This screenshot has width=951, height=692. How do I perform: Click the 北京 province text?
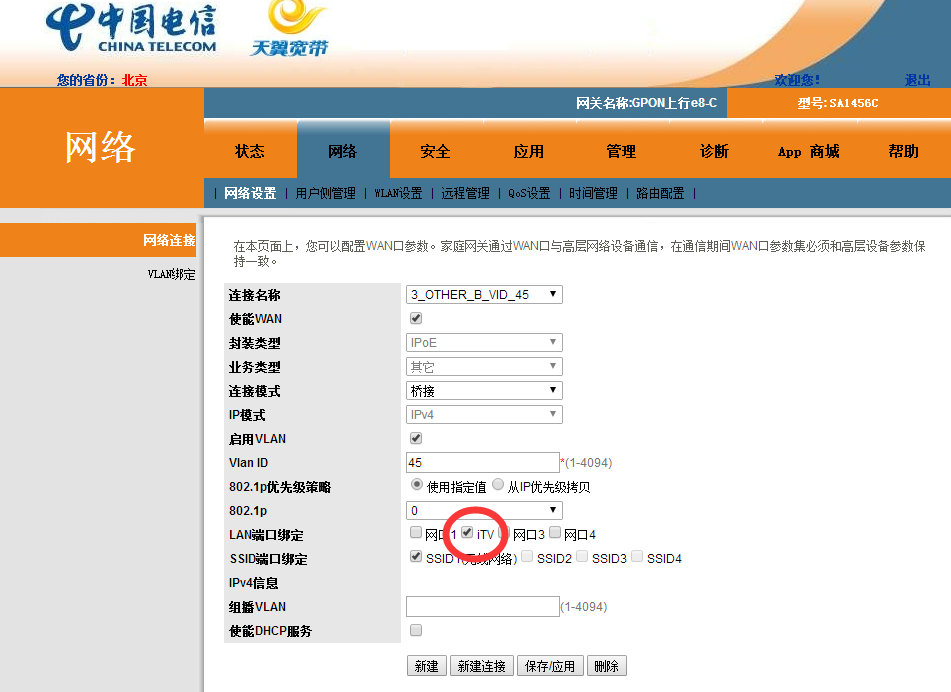[x=135, y=80]
